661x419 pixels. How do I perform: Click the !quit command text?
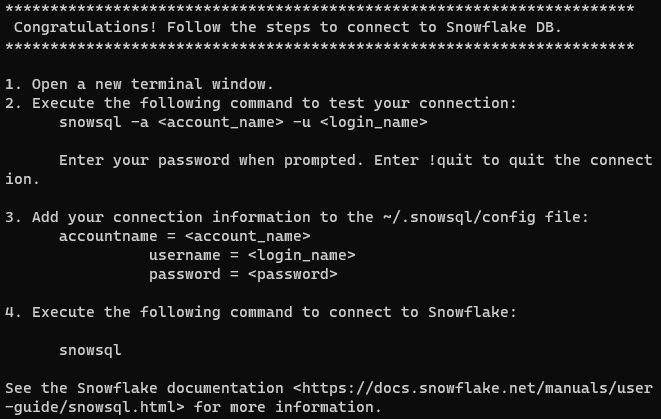[450, 160]
